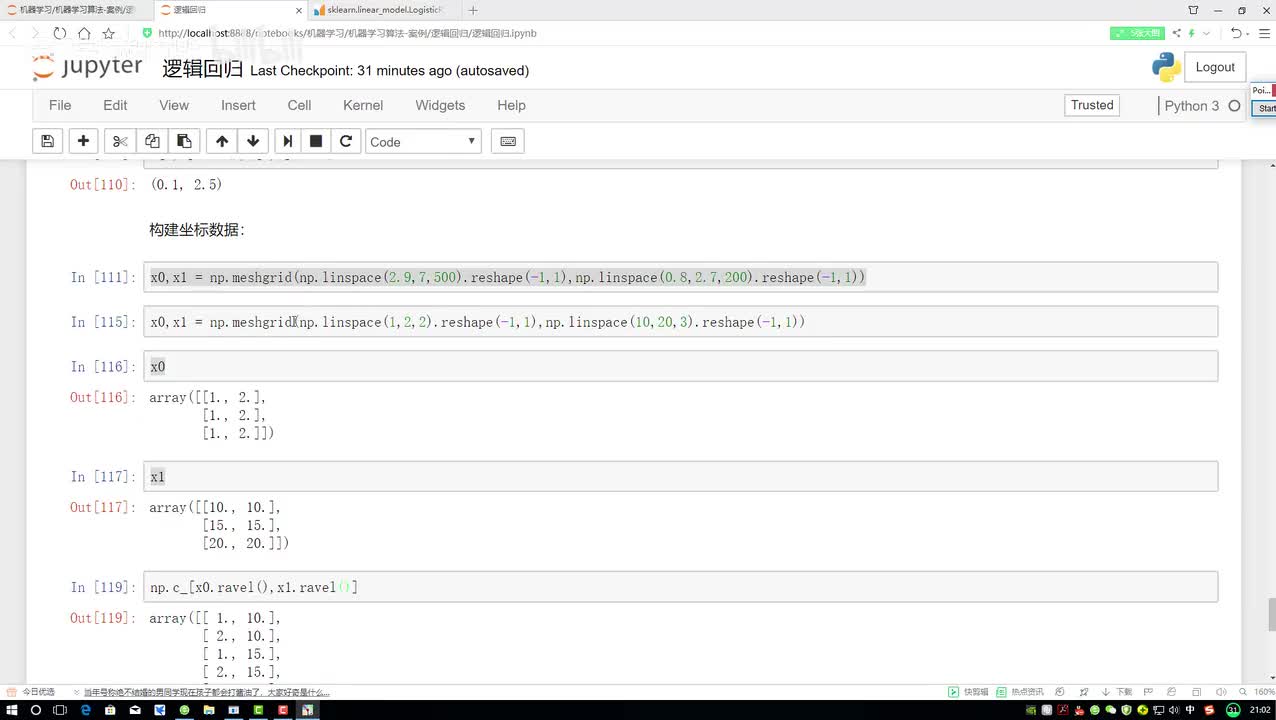This screenshot has height=720, width=1276.
Task: Insert a cell below with plus icon
Action: (x=83, y=141)
